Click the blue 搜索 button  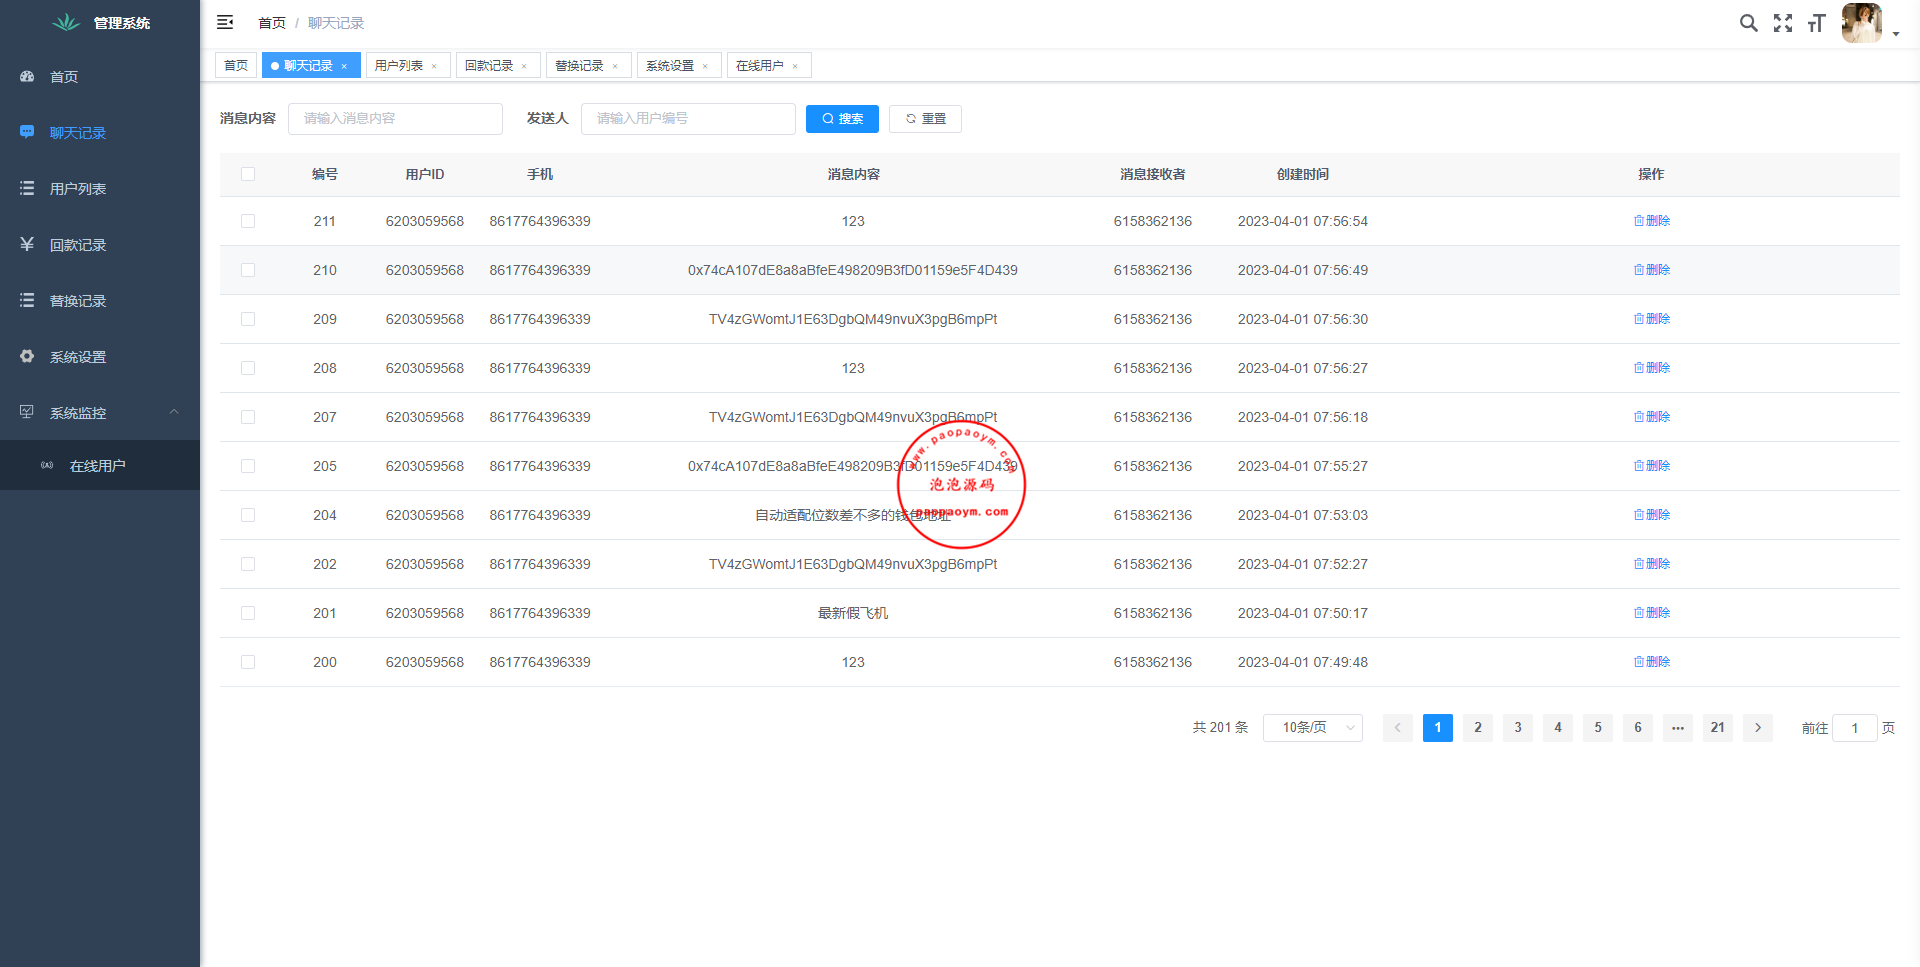(842, 119)
